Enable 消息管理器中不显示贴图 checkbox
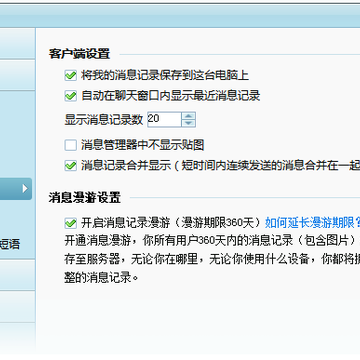This screenshot has height=360, width=360. (x=71, y=145)
